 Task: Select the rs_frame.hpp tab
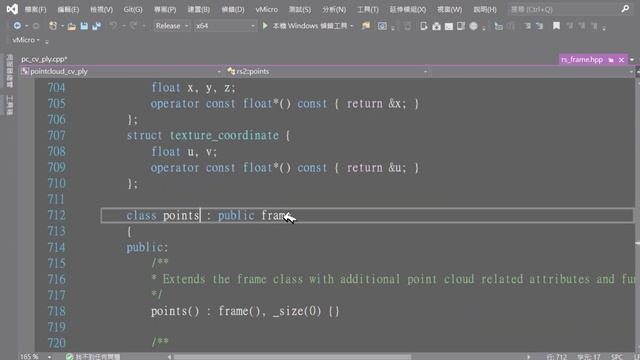(x=582, y=60)
